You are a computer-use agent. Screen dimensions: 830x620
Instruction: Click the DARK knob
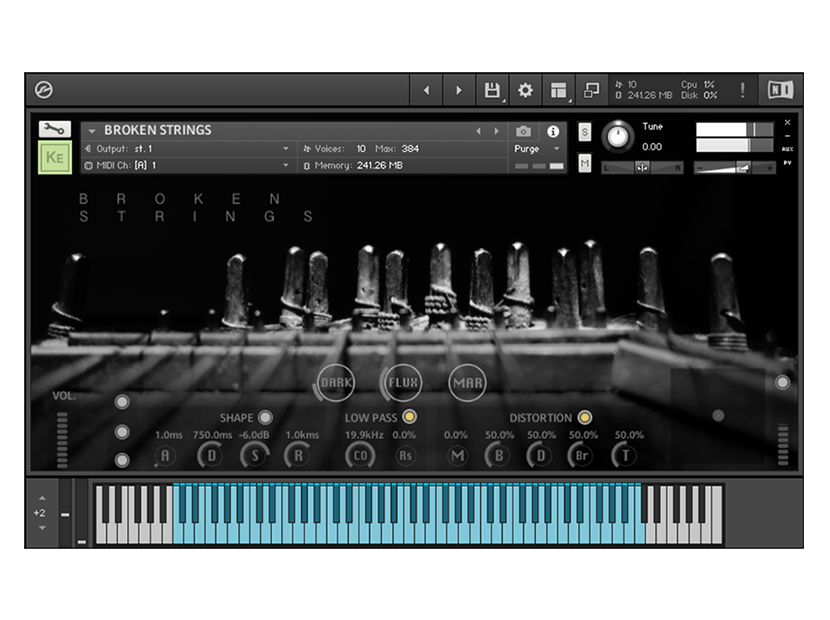336,382
